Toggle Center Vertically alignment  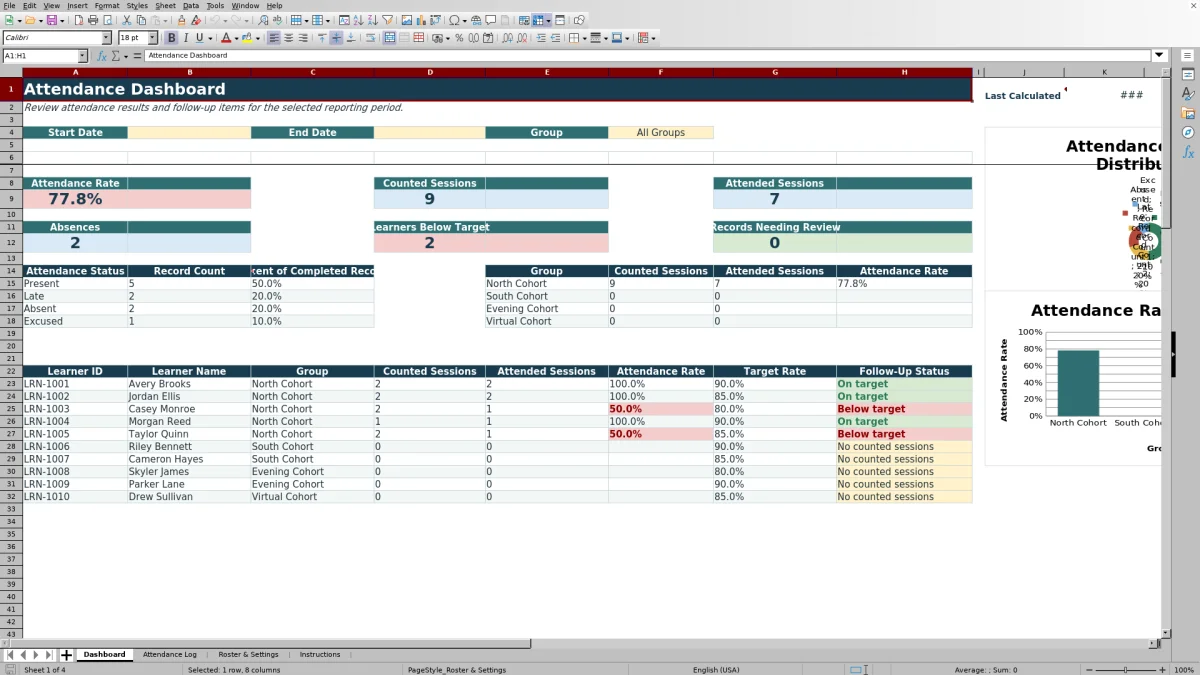[336, 38]
